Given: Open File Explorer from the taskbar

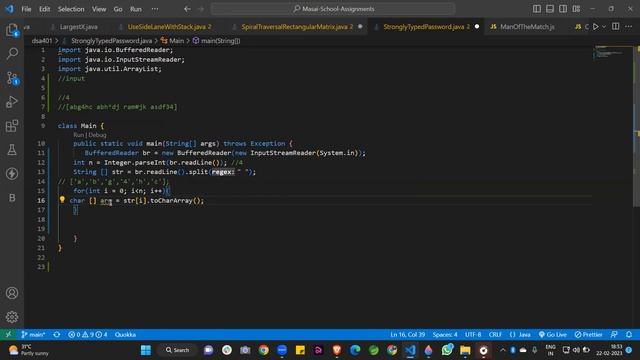Looking at the screenshot, I should (465, 350).
